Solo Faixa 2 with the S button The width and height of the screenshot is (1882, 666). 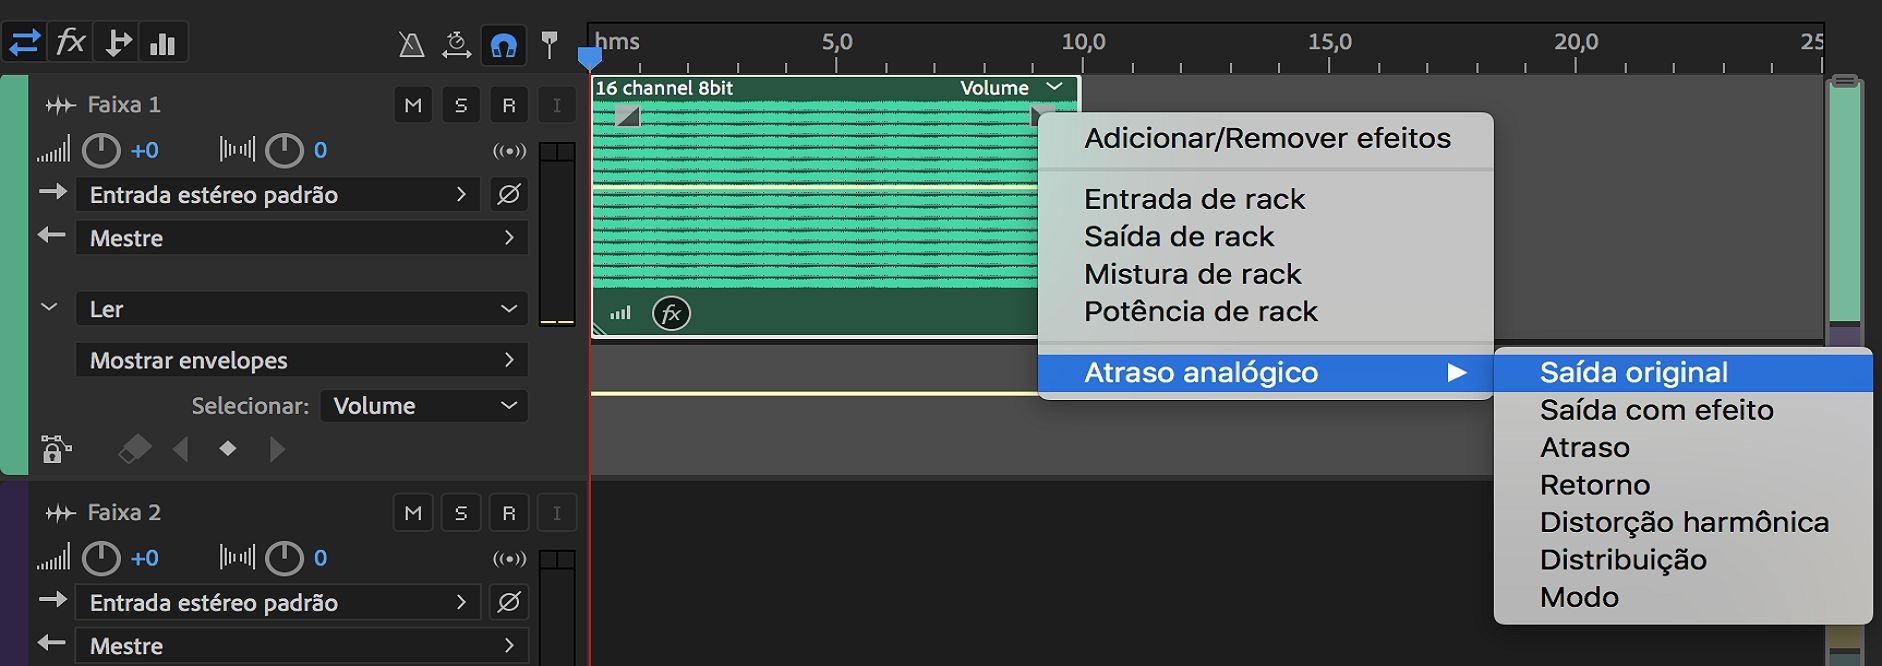[461, 513]
